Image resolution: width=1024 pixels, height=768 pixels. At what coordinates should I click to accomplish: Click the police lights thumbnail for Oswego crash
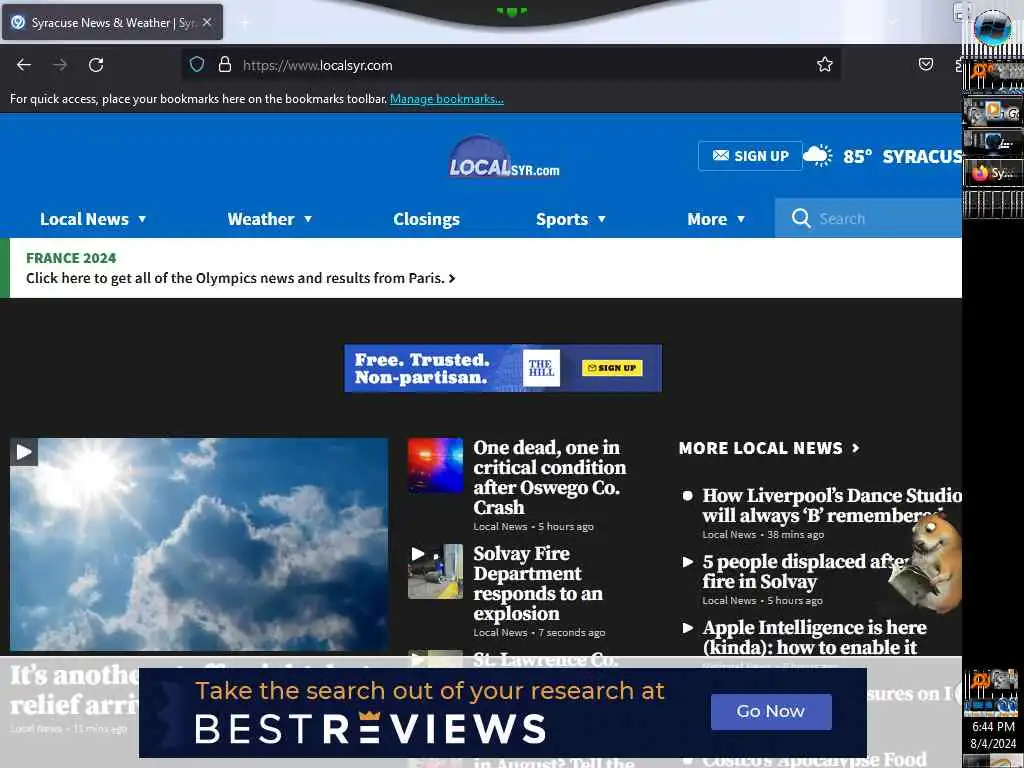(x=436, y=466)
